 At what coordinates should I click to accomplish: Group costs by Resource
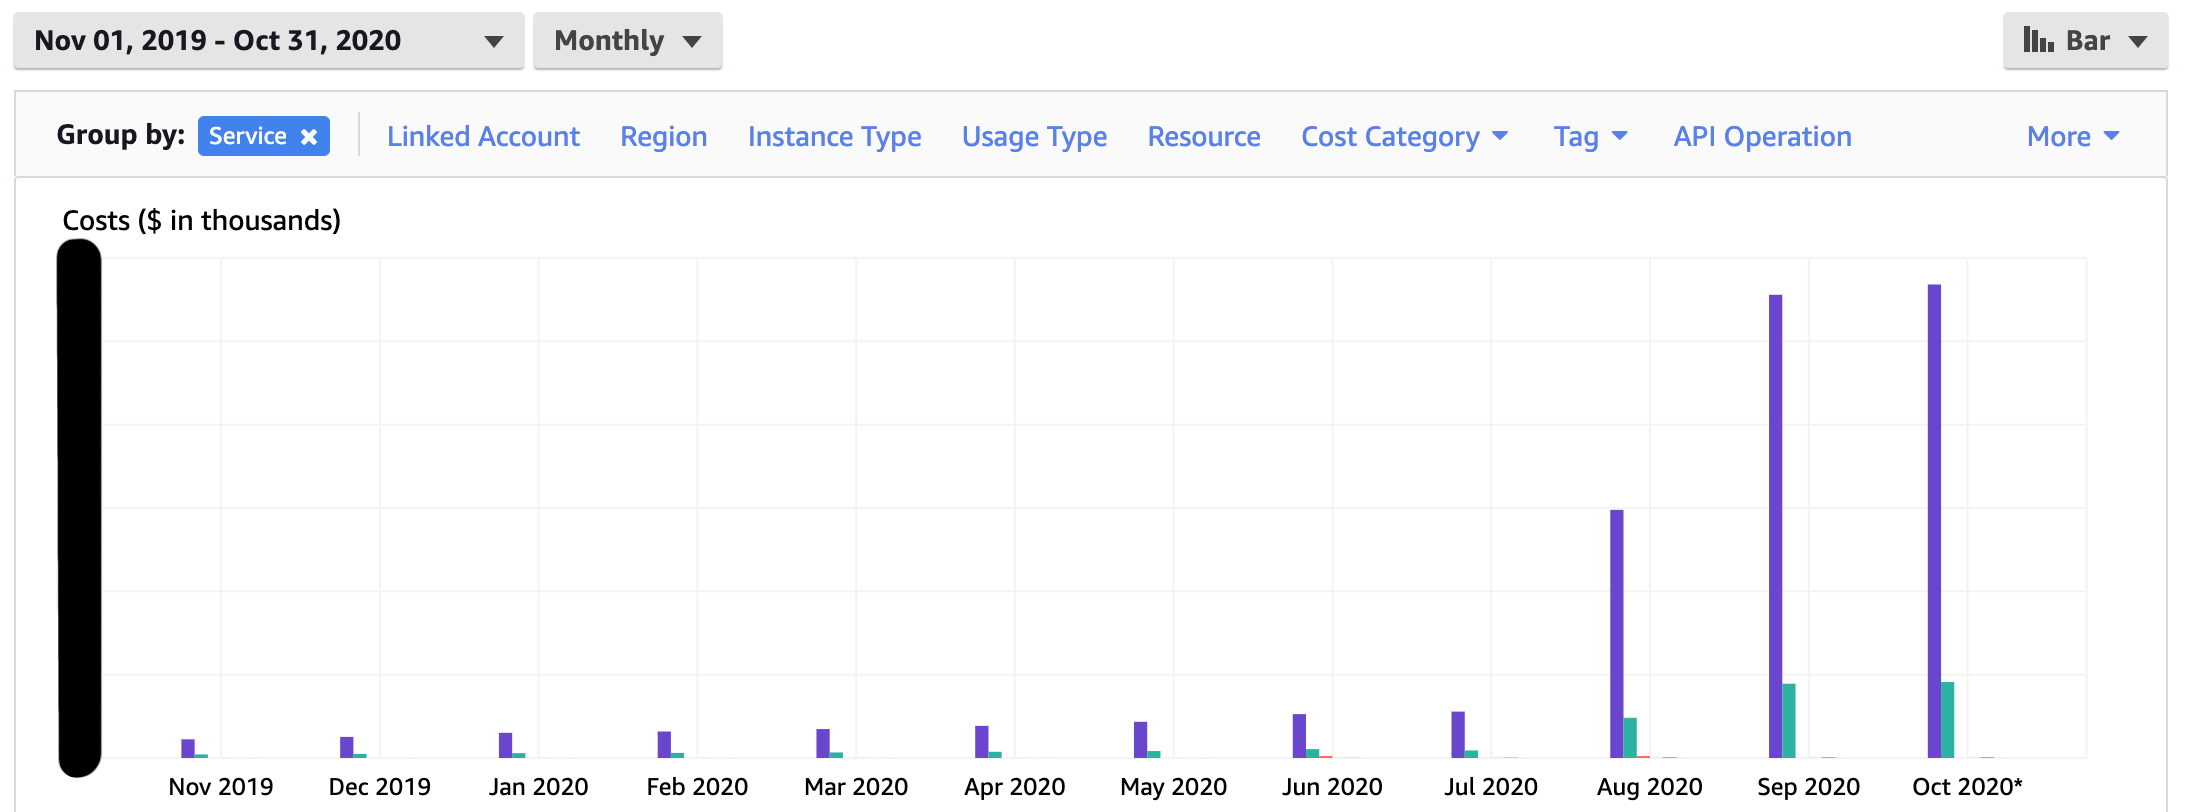click(x=1203, y=137)
